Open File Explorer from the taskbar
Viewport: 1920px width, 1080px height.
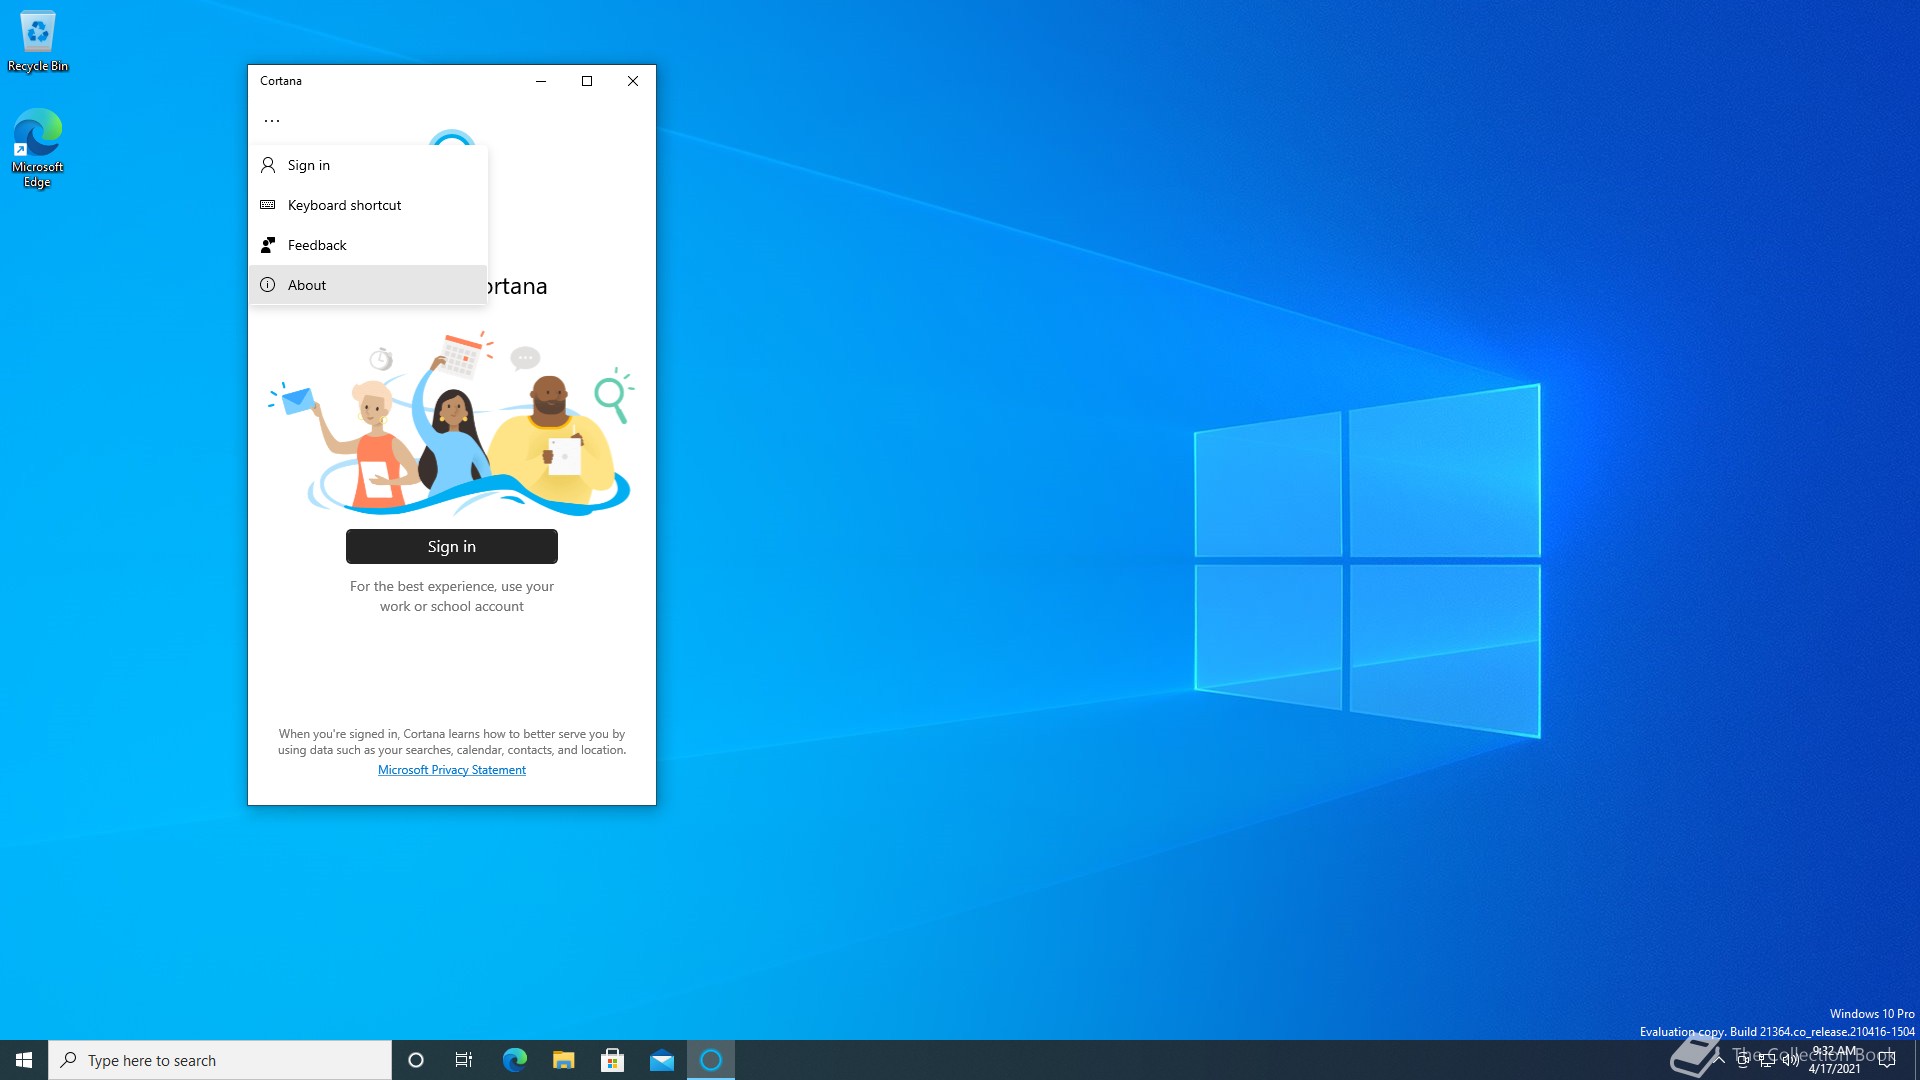563,1060
